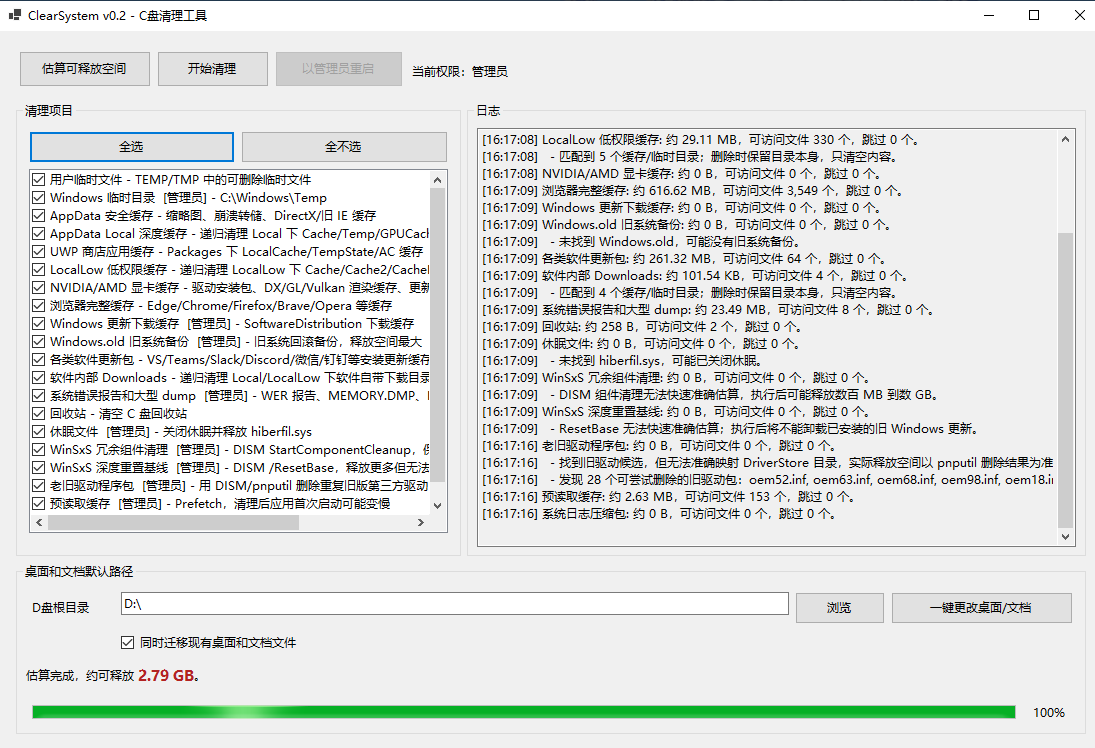The height and width of the screenshot is (748, 1095).
Task: Click log line 发现 28 个可尝试删除的旧驱动包
Action: click(x=767, y=480)
